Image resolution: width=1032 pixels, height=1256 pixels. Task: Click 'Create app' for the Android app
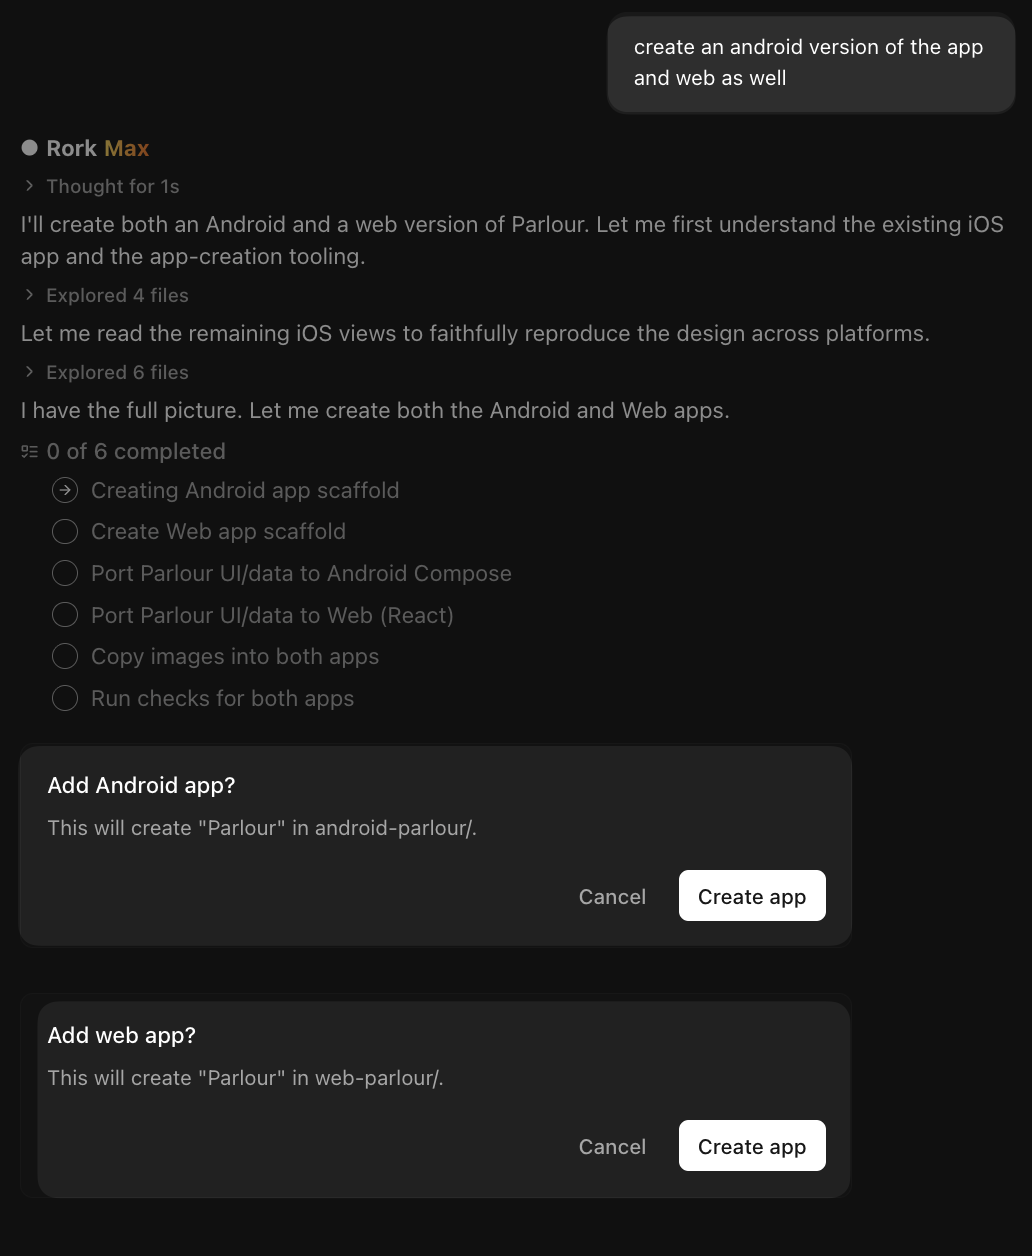[752, 896]
